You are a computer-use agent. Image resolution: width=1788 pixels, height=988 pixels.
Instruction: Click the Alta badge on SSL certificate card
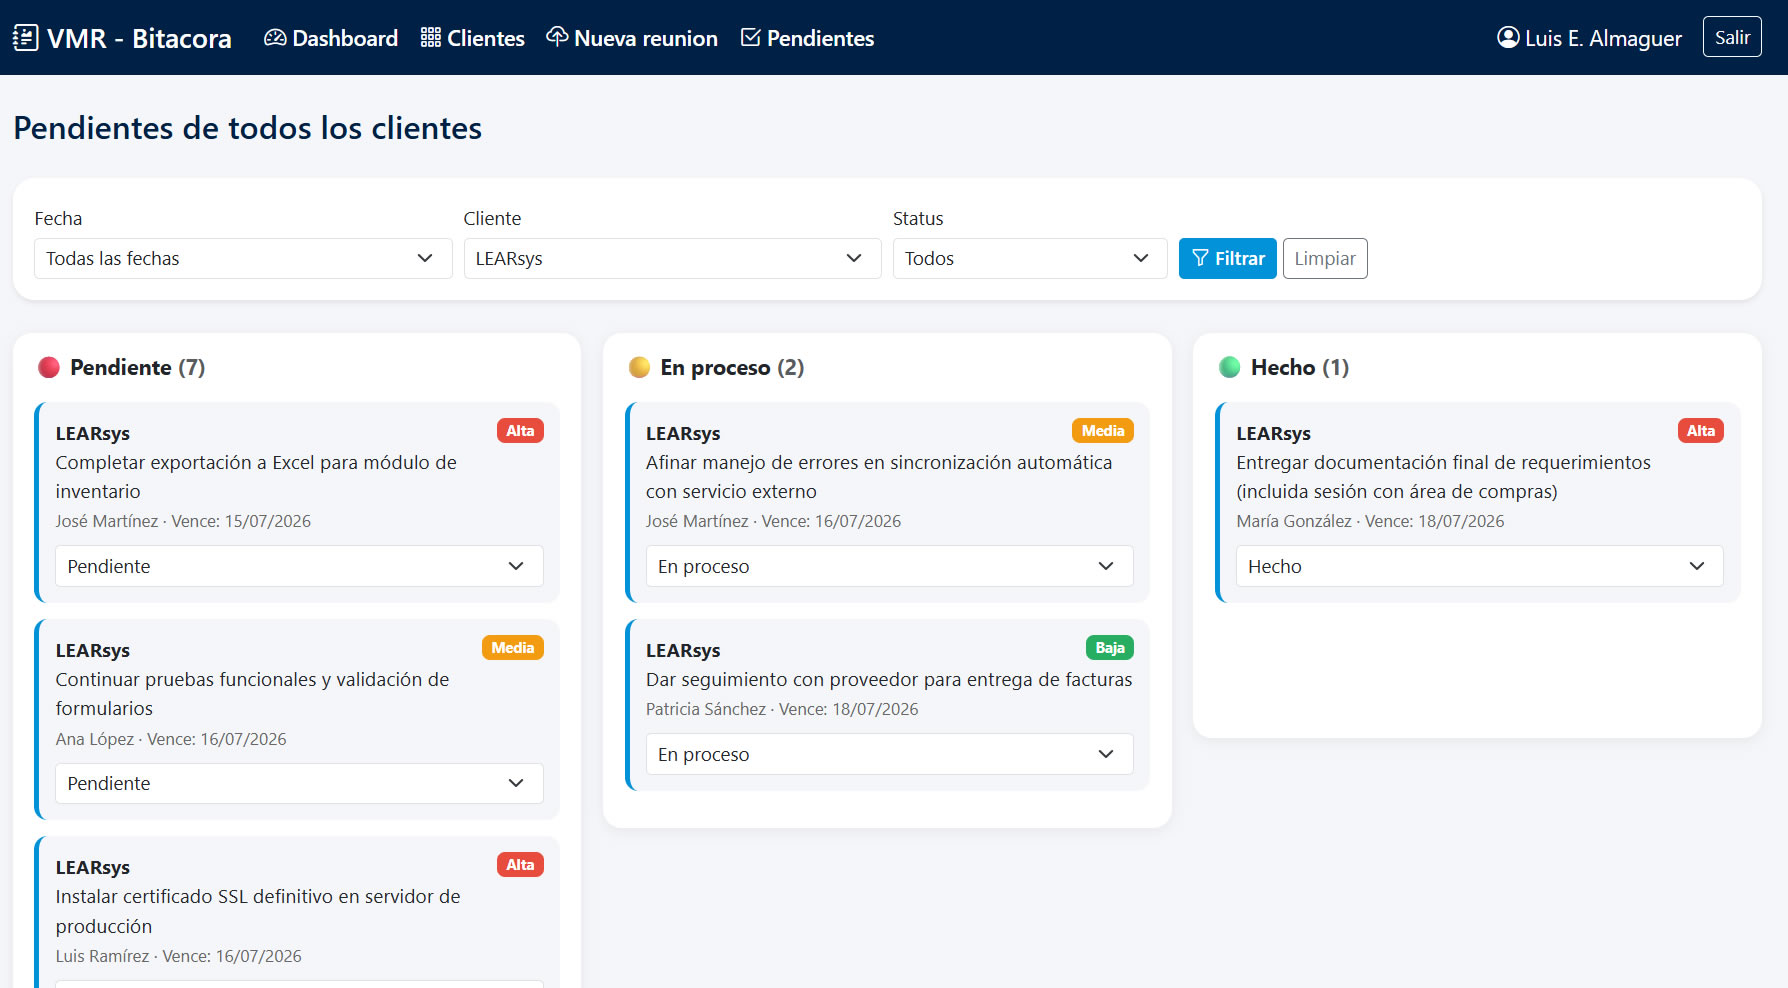tap(520, 865)
